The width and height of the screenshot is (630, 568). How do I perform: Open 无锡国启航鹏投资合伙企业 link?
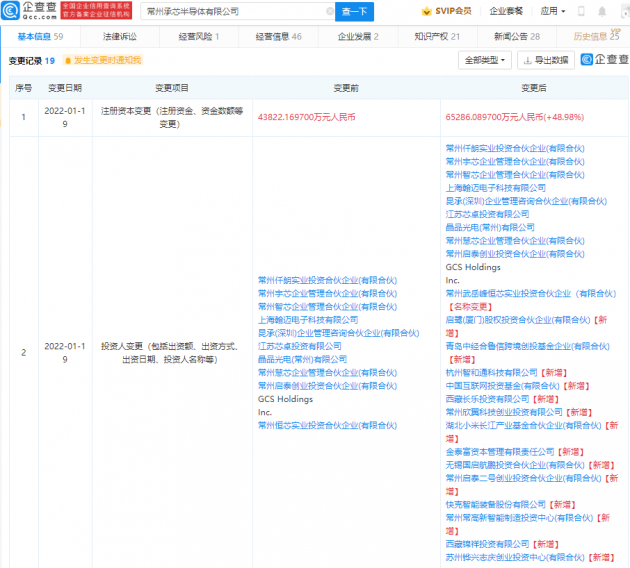[515, 465]
